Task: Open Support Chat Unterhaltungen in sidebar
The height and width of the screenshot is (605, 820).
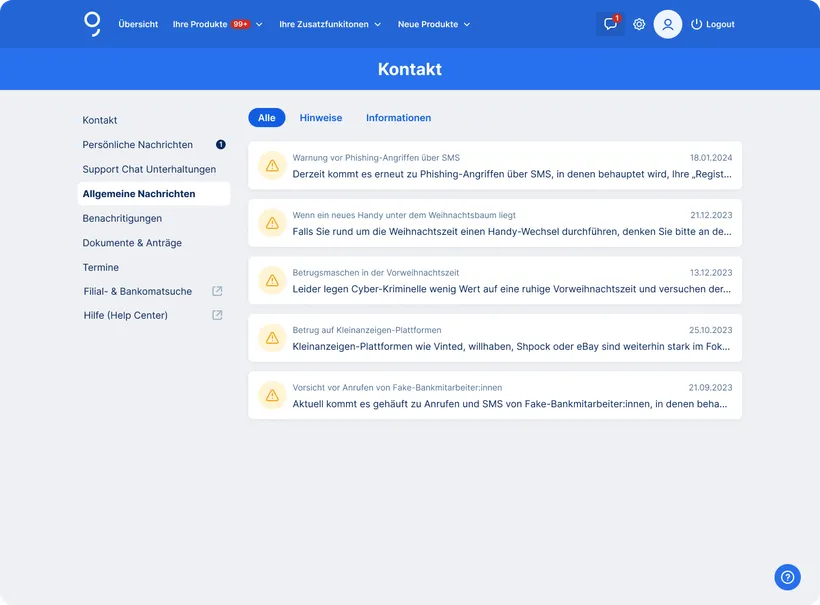Action: point(149,169)
